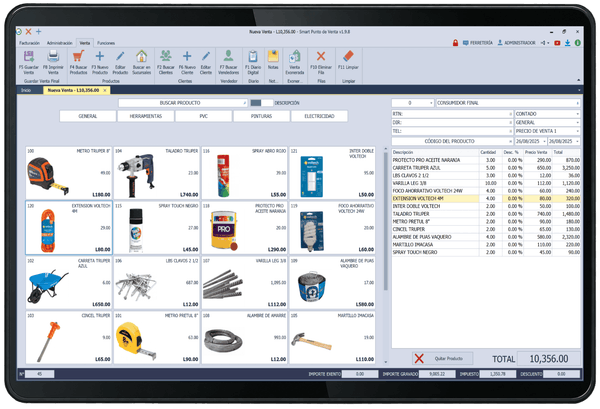Screen dimensions: 600x409
Task: Click the blue plus quick-access icon
Action: [38, 32]
